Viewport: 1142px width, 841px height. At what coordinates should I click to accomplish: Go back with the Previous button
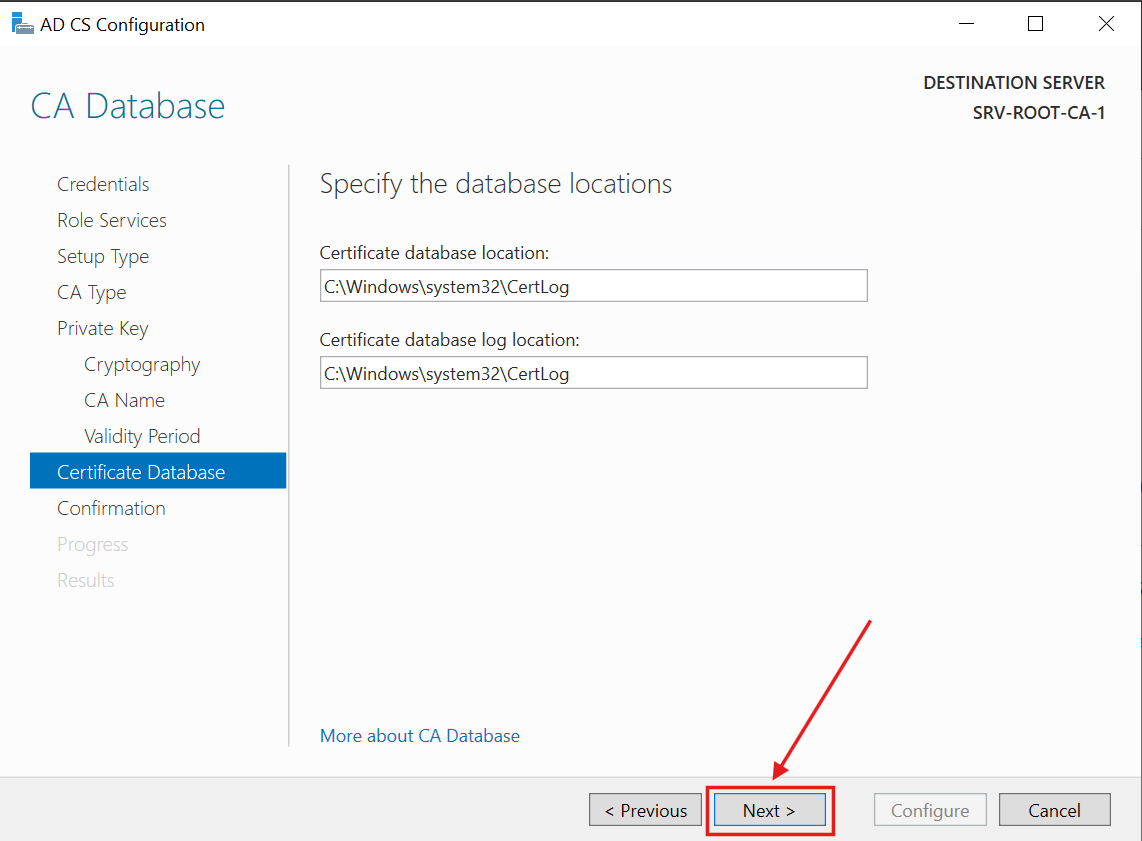645,810
